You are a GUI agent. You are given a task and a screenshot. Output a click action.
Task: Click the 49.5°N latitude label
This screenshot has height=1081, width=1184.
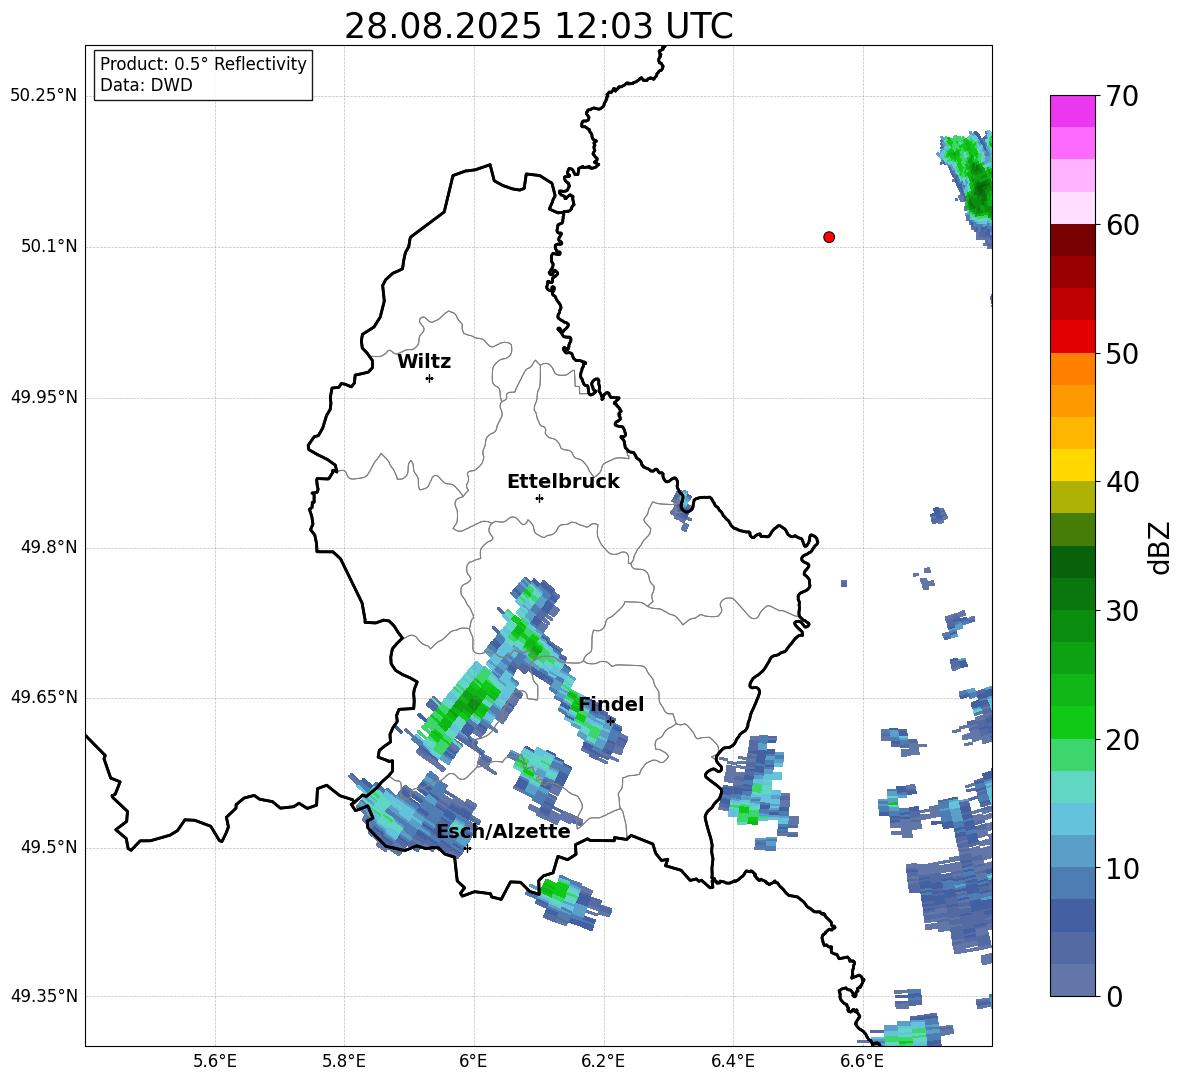pos(49,847)
